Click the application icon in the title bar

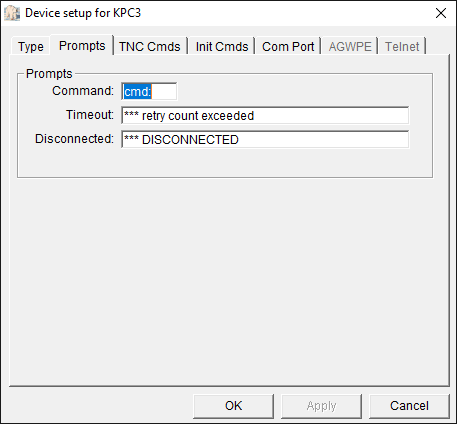12,13
